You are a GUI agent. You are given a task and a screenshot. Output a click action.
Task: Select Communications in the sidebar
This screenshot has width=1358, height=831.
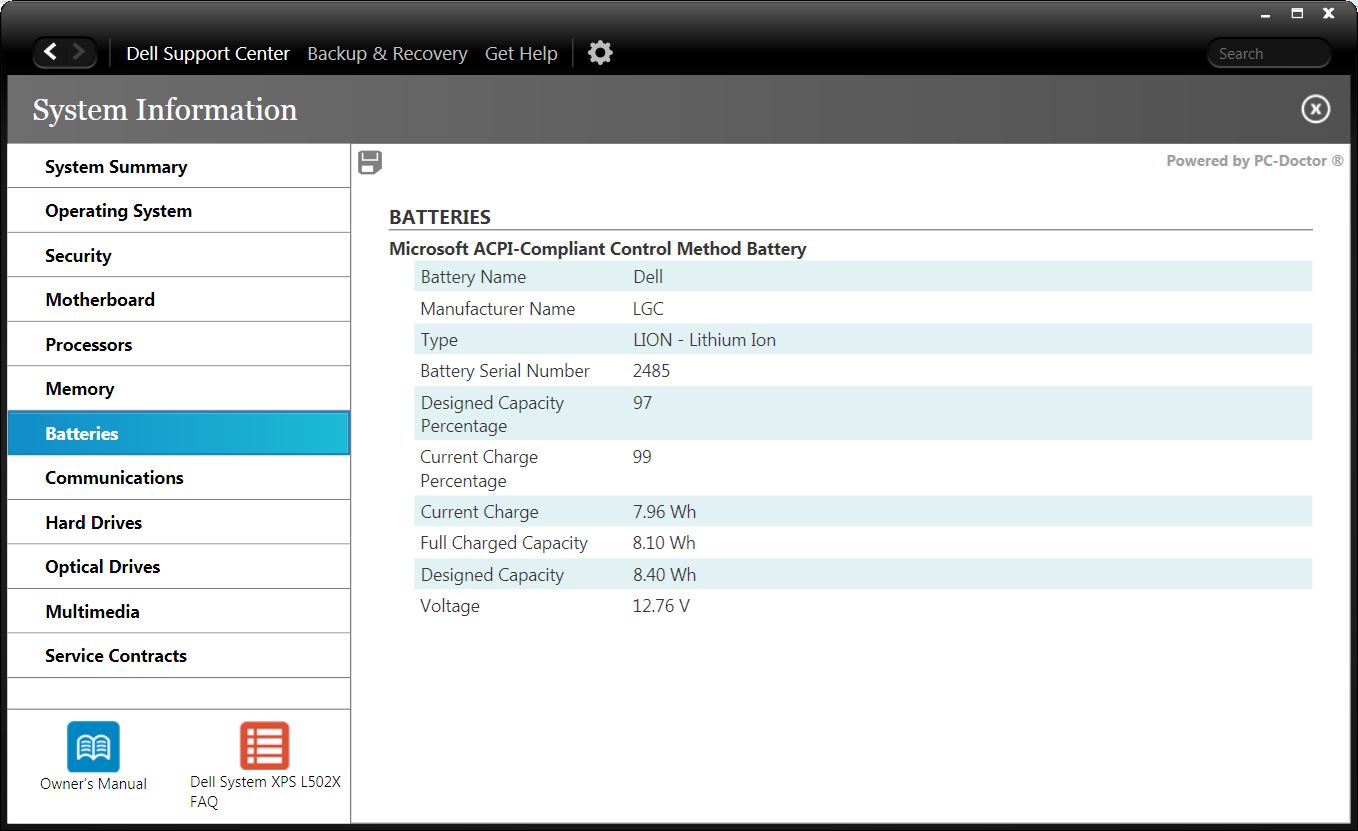(x=179, y=478)
